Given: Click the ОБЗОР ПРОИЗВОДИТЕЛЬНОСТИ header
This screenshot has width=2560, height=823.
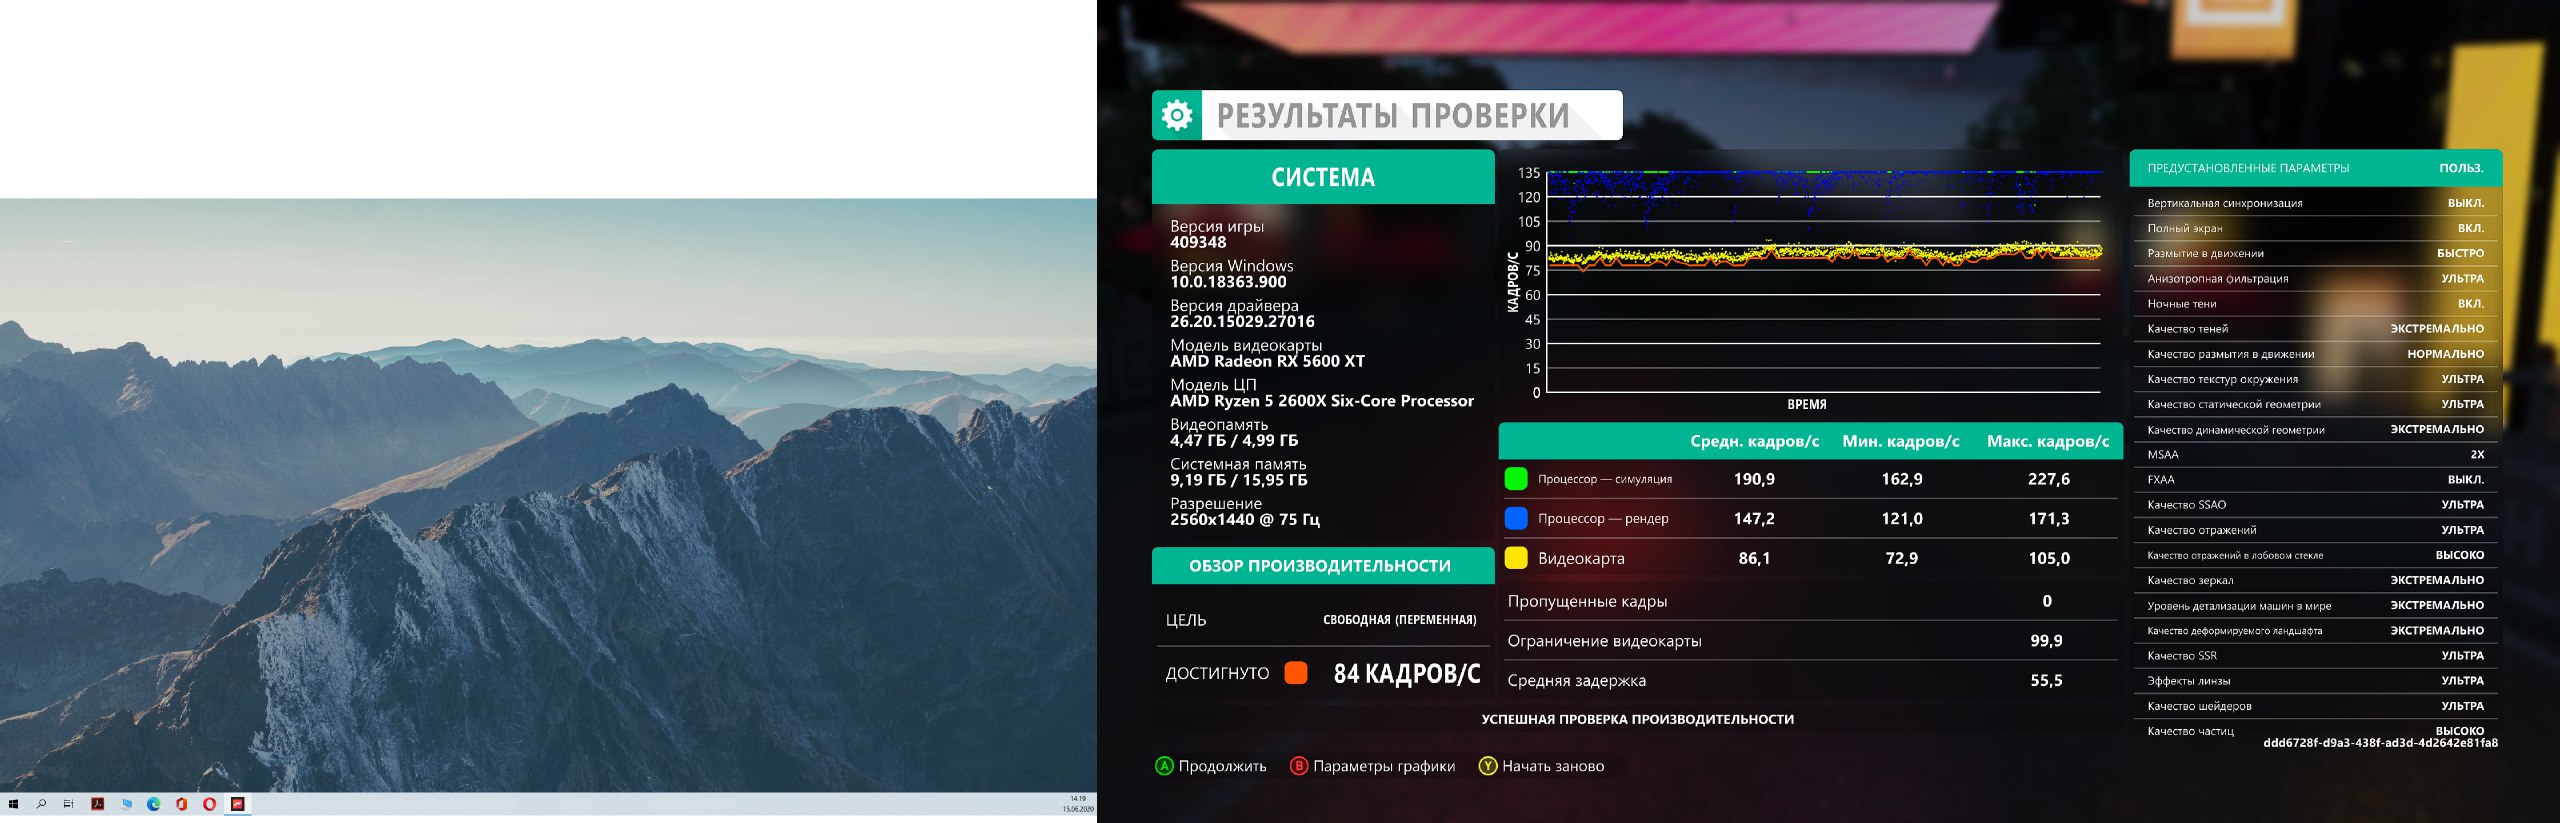Looking at the screenshot, I should [1323, 566].
